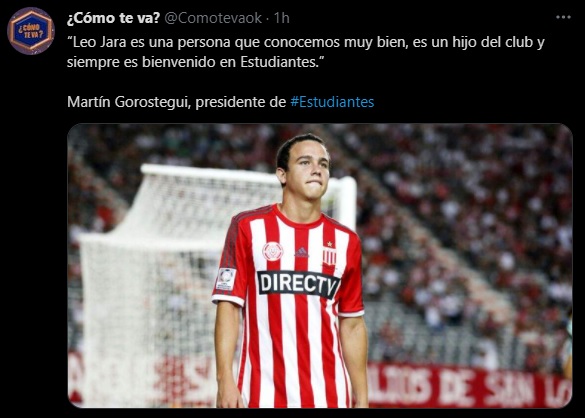Click the line "siempre es bienvenido en Estudiantes."
Image resolution: width=585 pixels, height=418 pixels.
[x=193, y=62]
